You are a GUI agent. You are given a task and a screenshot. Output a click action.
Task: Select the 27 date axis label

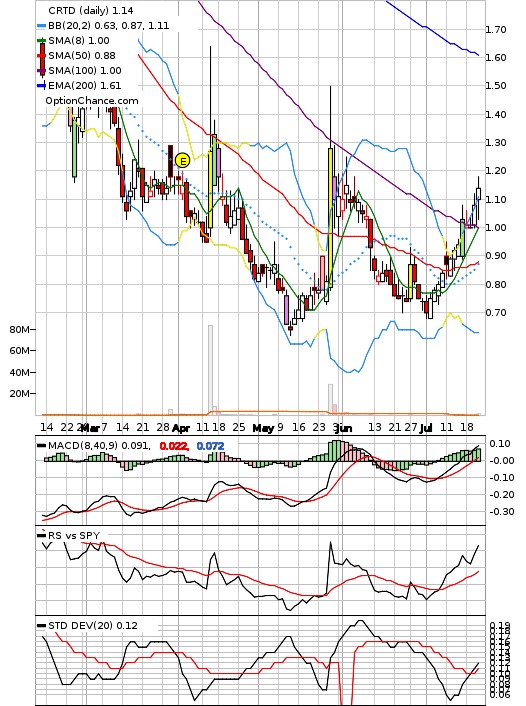(410, 427)
